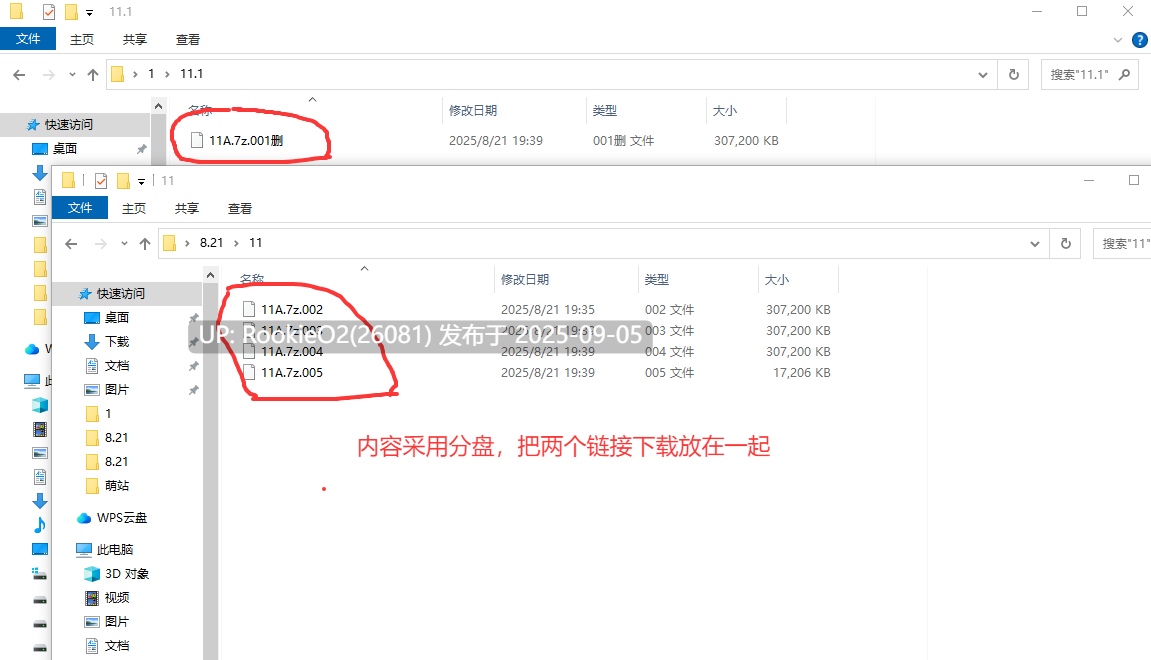1151x660 pixels.
Task: Expand address bar history in the 11.1 window
Action: click(982, 75)
